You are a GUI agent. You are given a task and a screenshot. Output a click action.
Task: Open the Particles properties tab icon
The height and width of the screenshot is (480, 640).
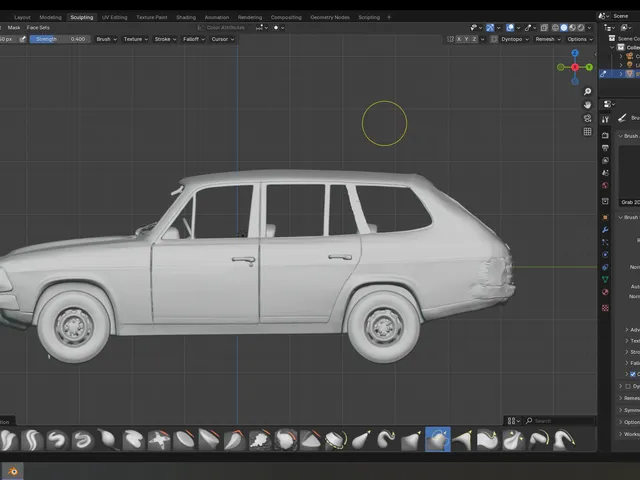(x=605, y=242)
